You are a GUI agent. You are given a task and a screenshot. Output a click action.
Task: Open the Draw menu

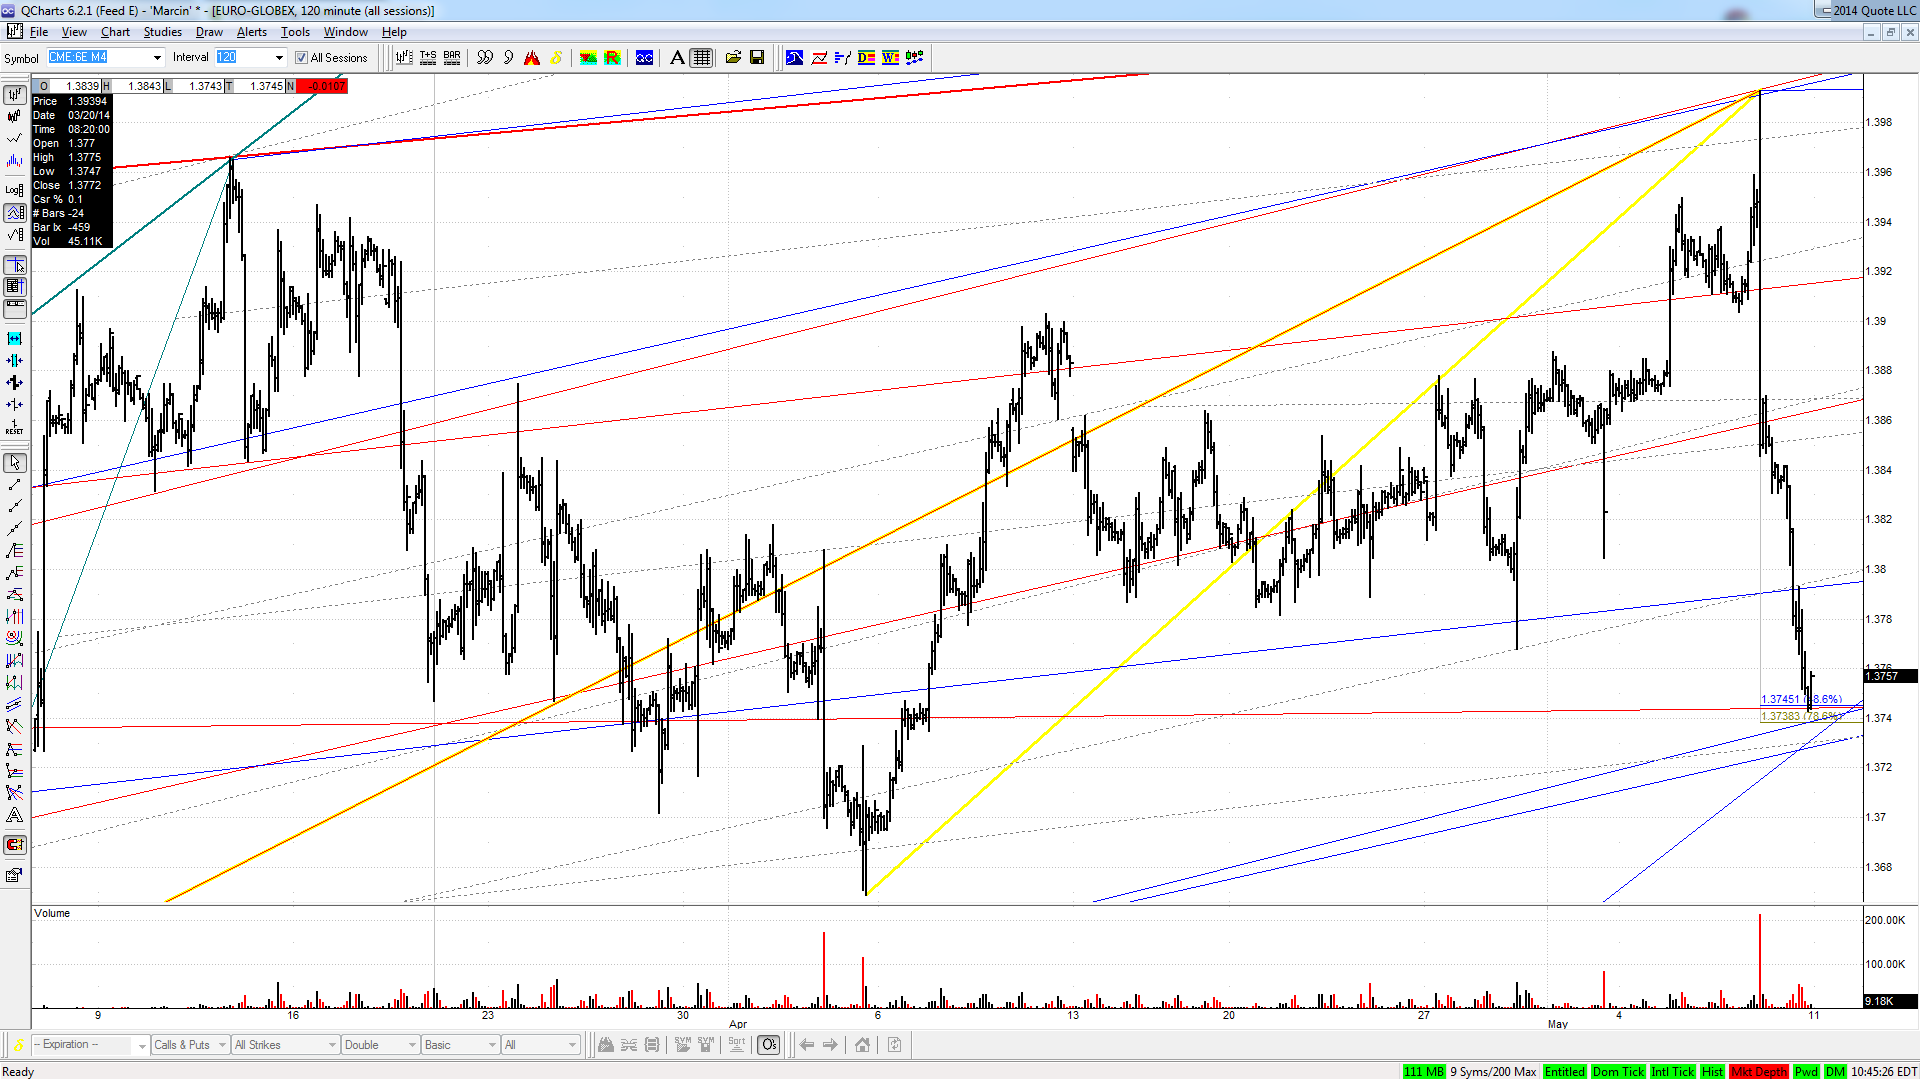pos(209,32)
